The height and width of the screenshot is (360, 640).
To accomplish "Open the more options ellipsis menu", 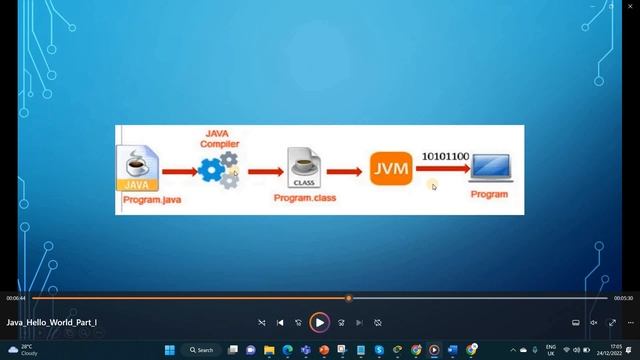I will 631,323.
